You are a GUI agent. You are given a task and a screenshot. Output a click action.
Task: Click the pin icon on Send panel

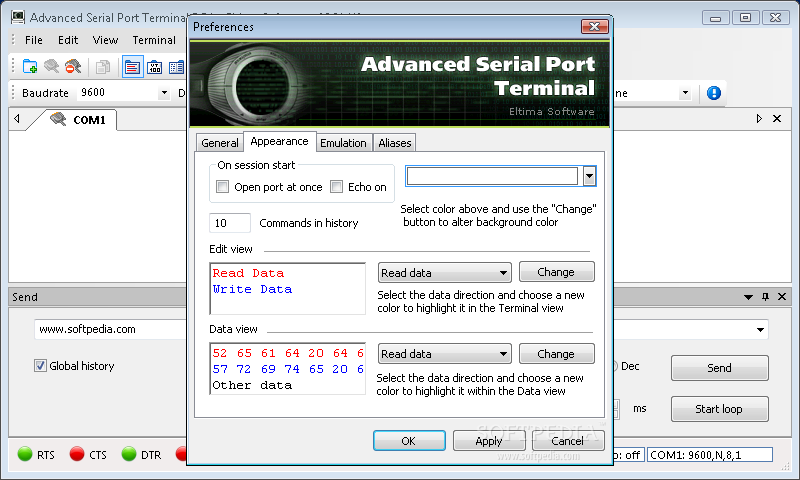765,297
